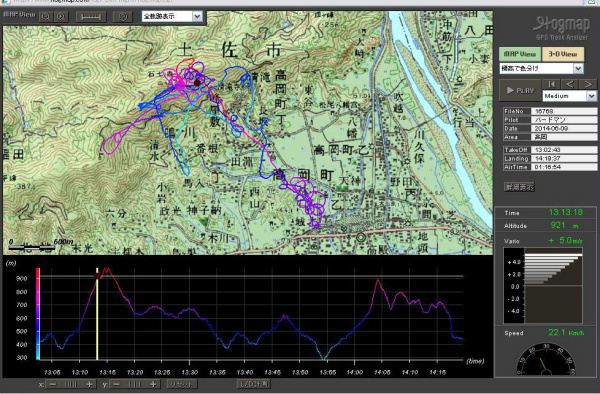
Task: Step backward with the left arrow icon
Action: [570, 84]
